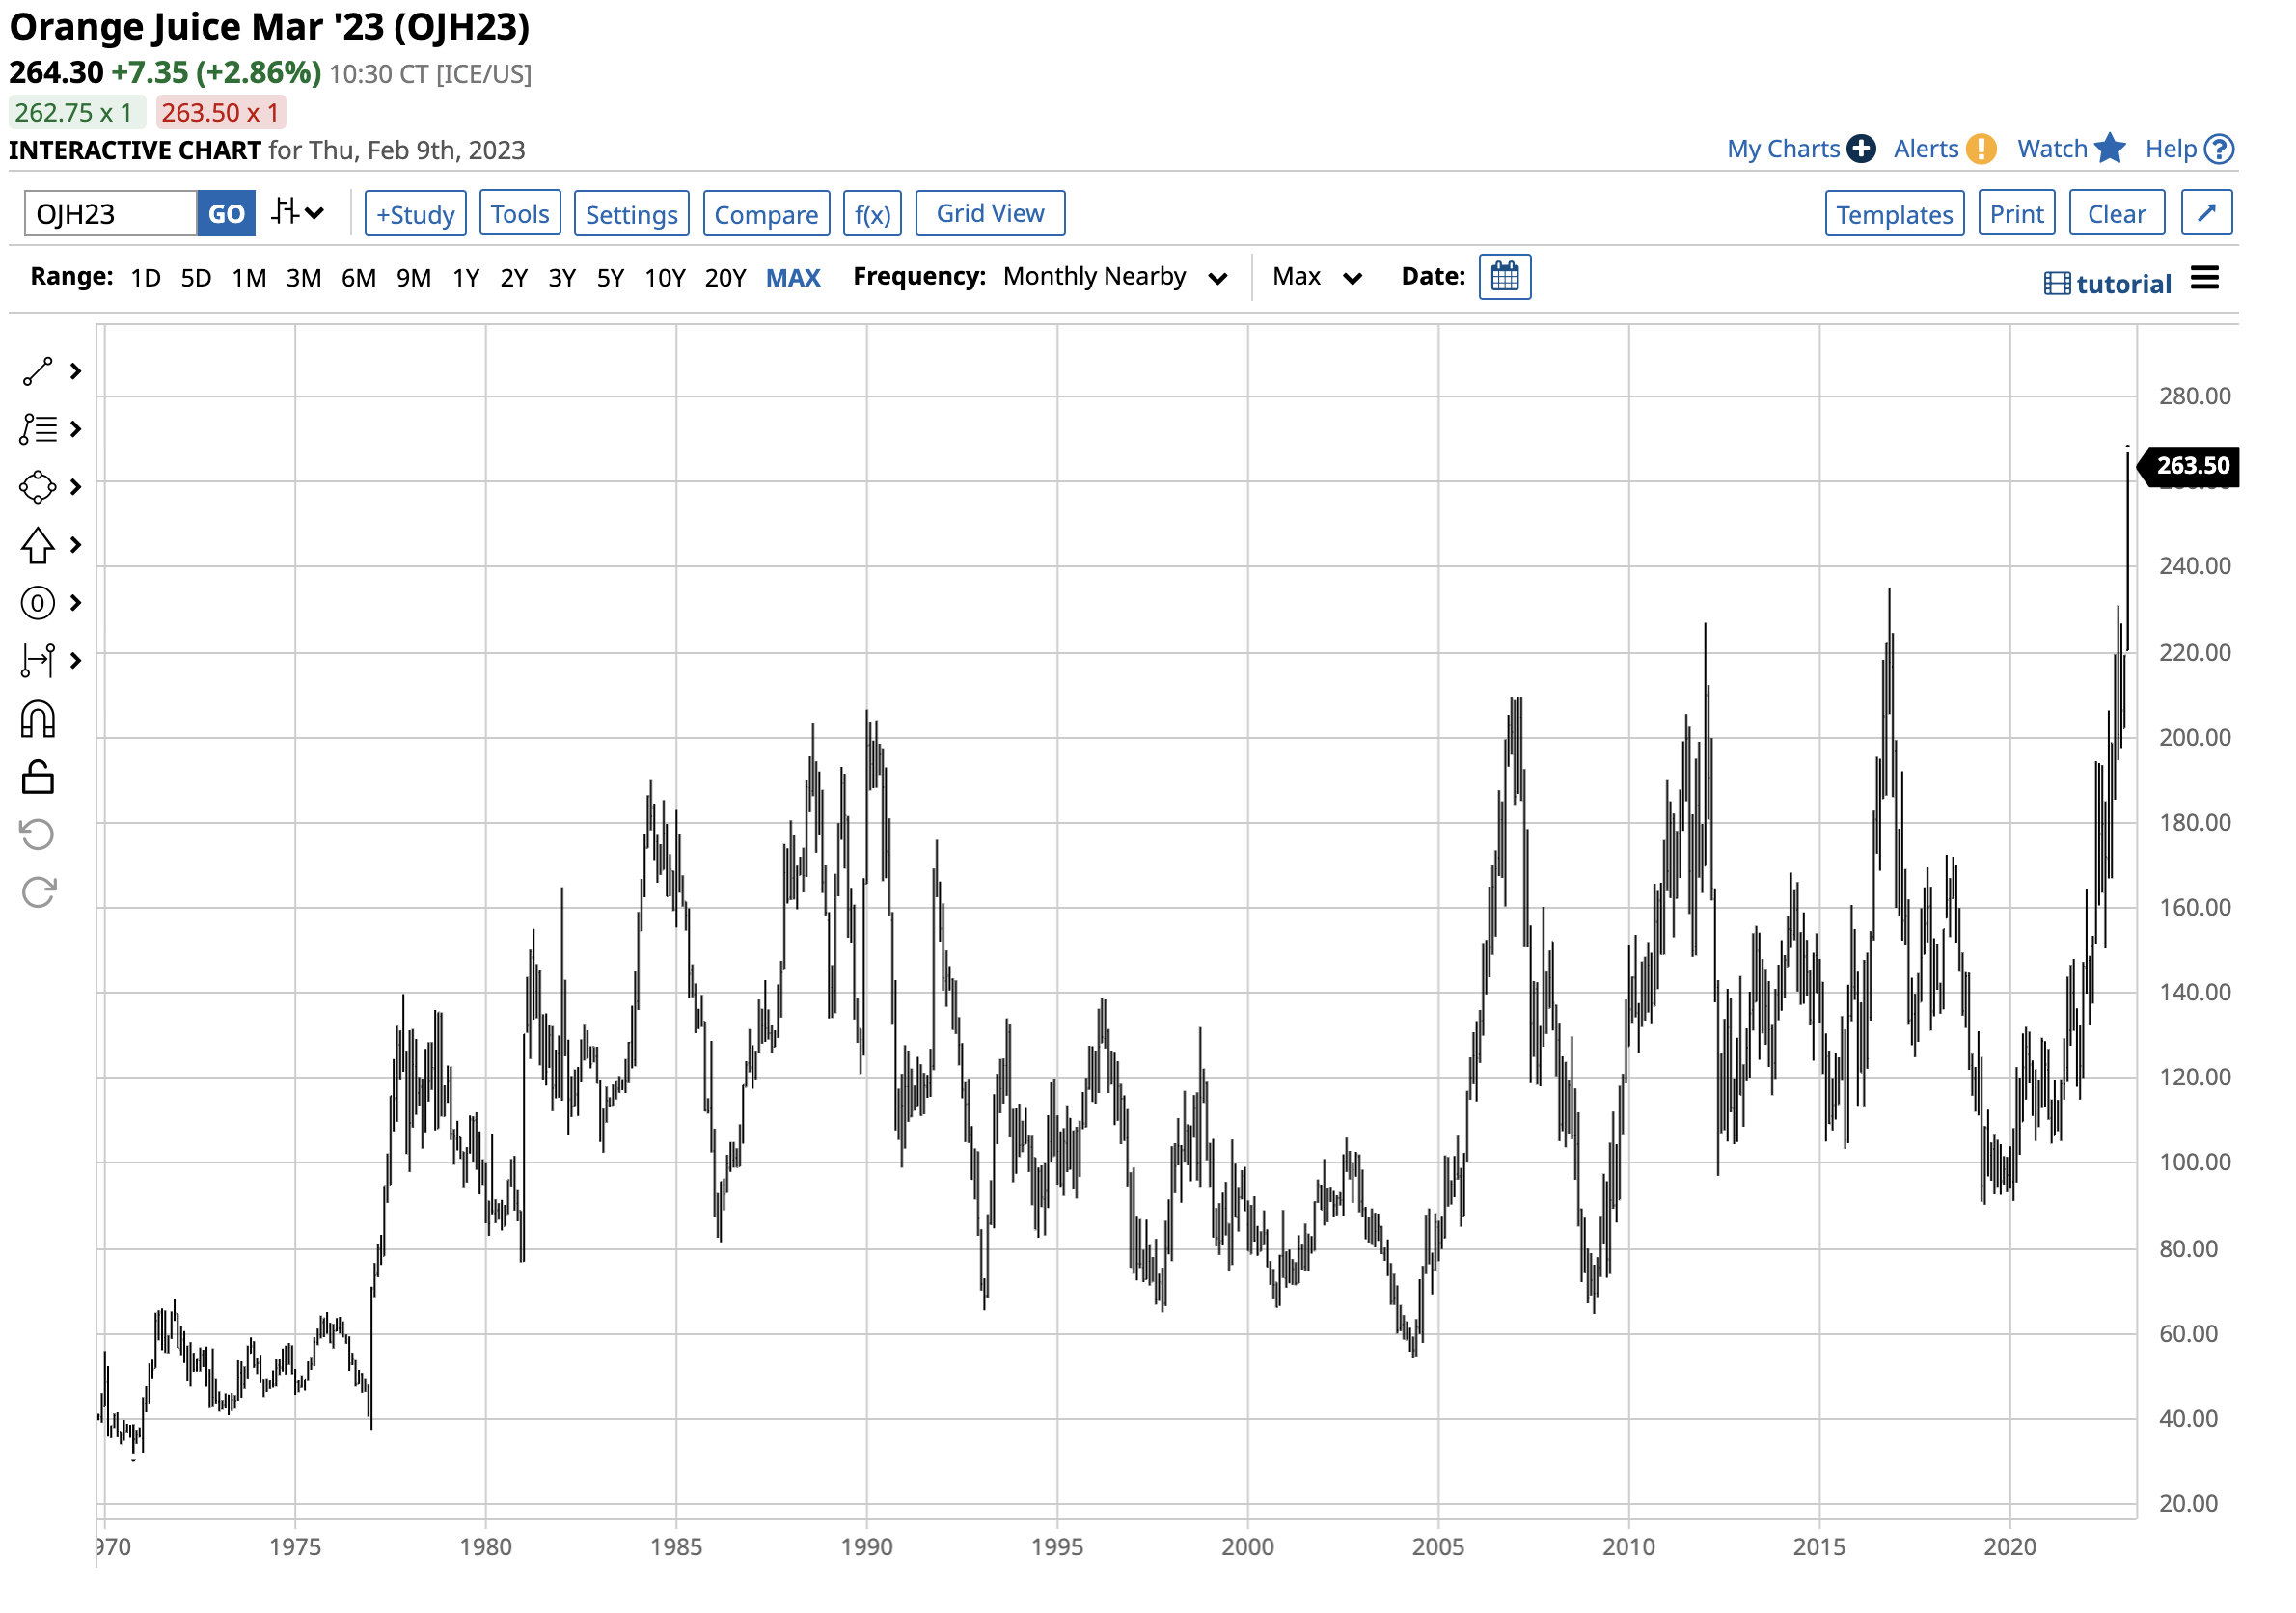Toggle the Watch star for this symbol
Screen dimensions: 2296x1613
coord(2109,149)
